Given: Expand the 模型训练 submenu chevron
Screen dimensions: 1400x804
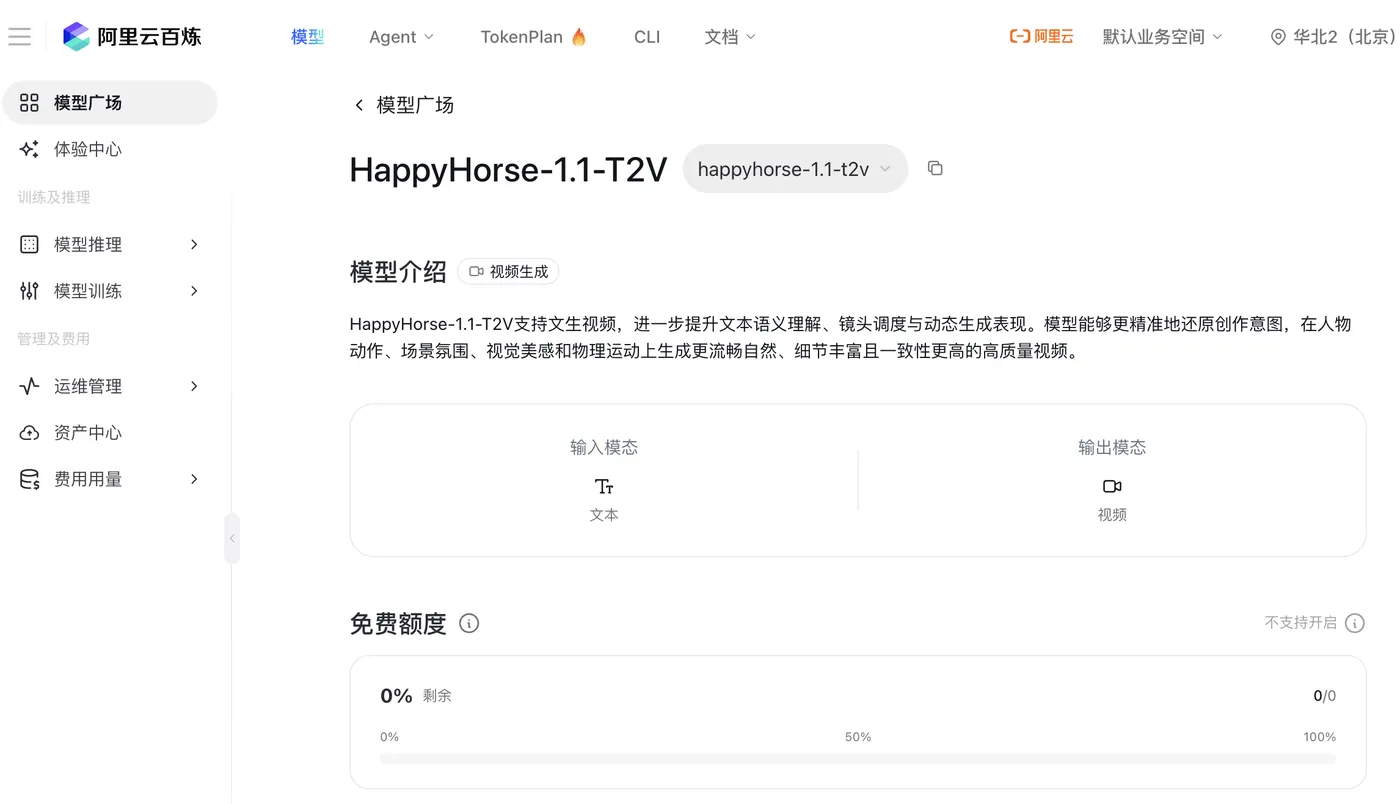Looking at the screenshot, I should point(194,291).
